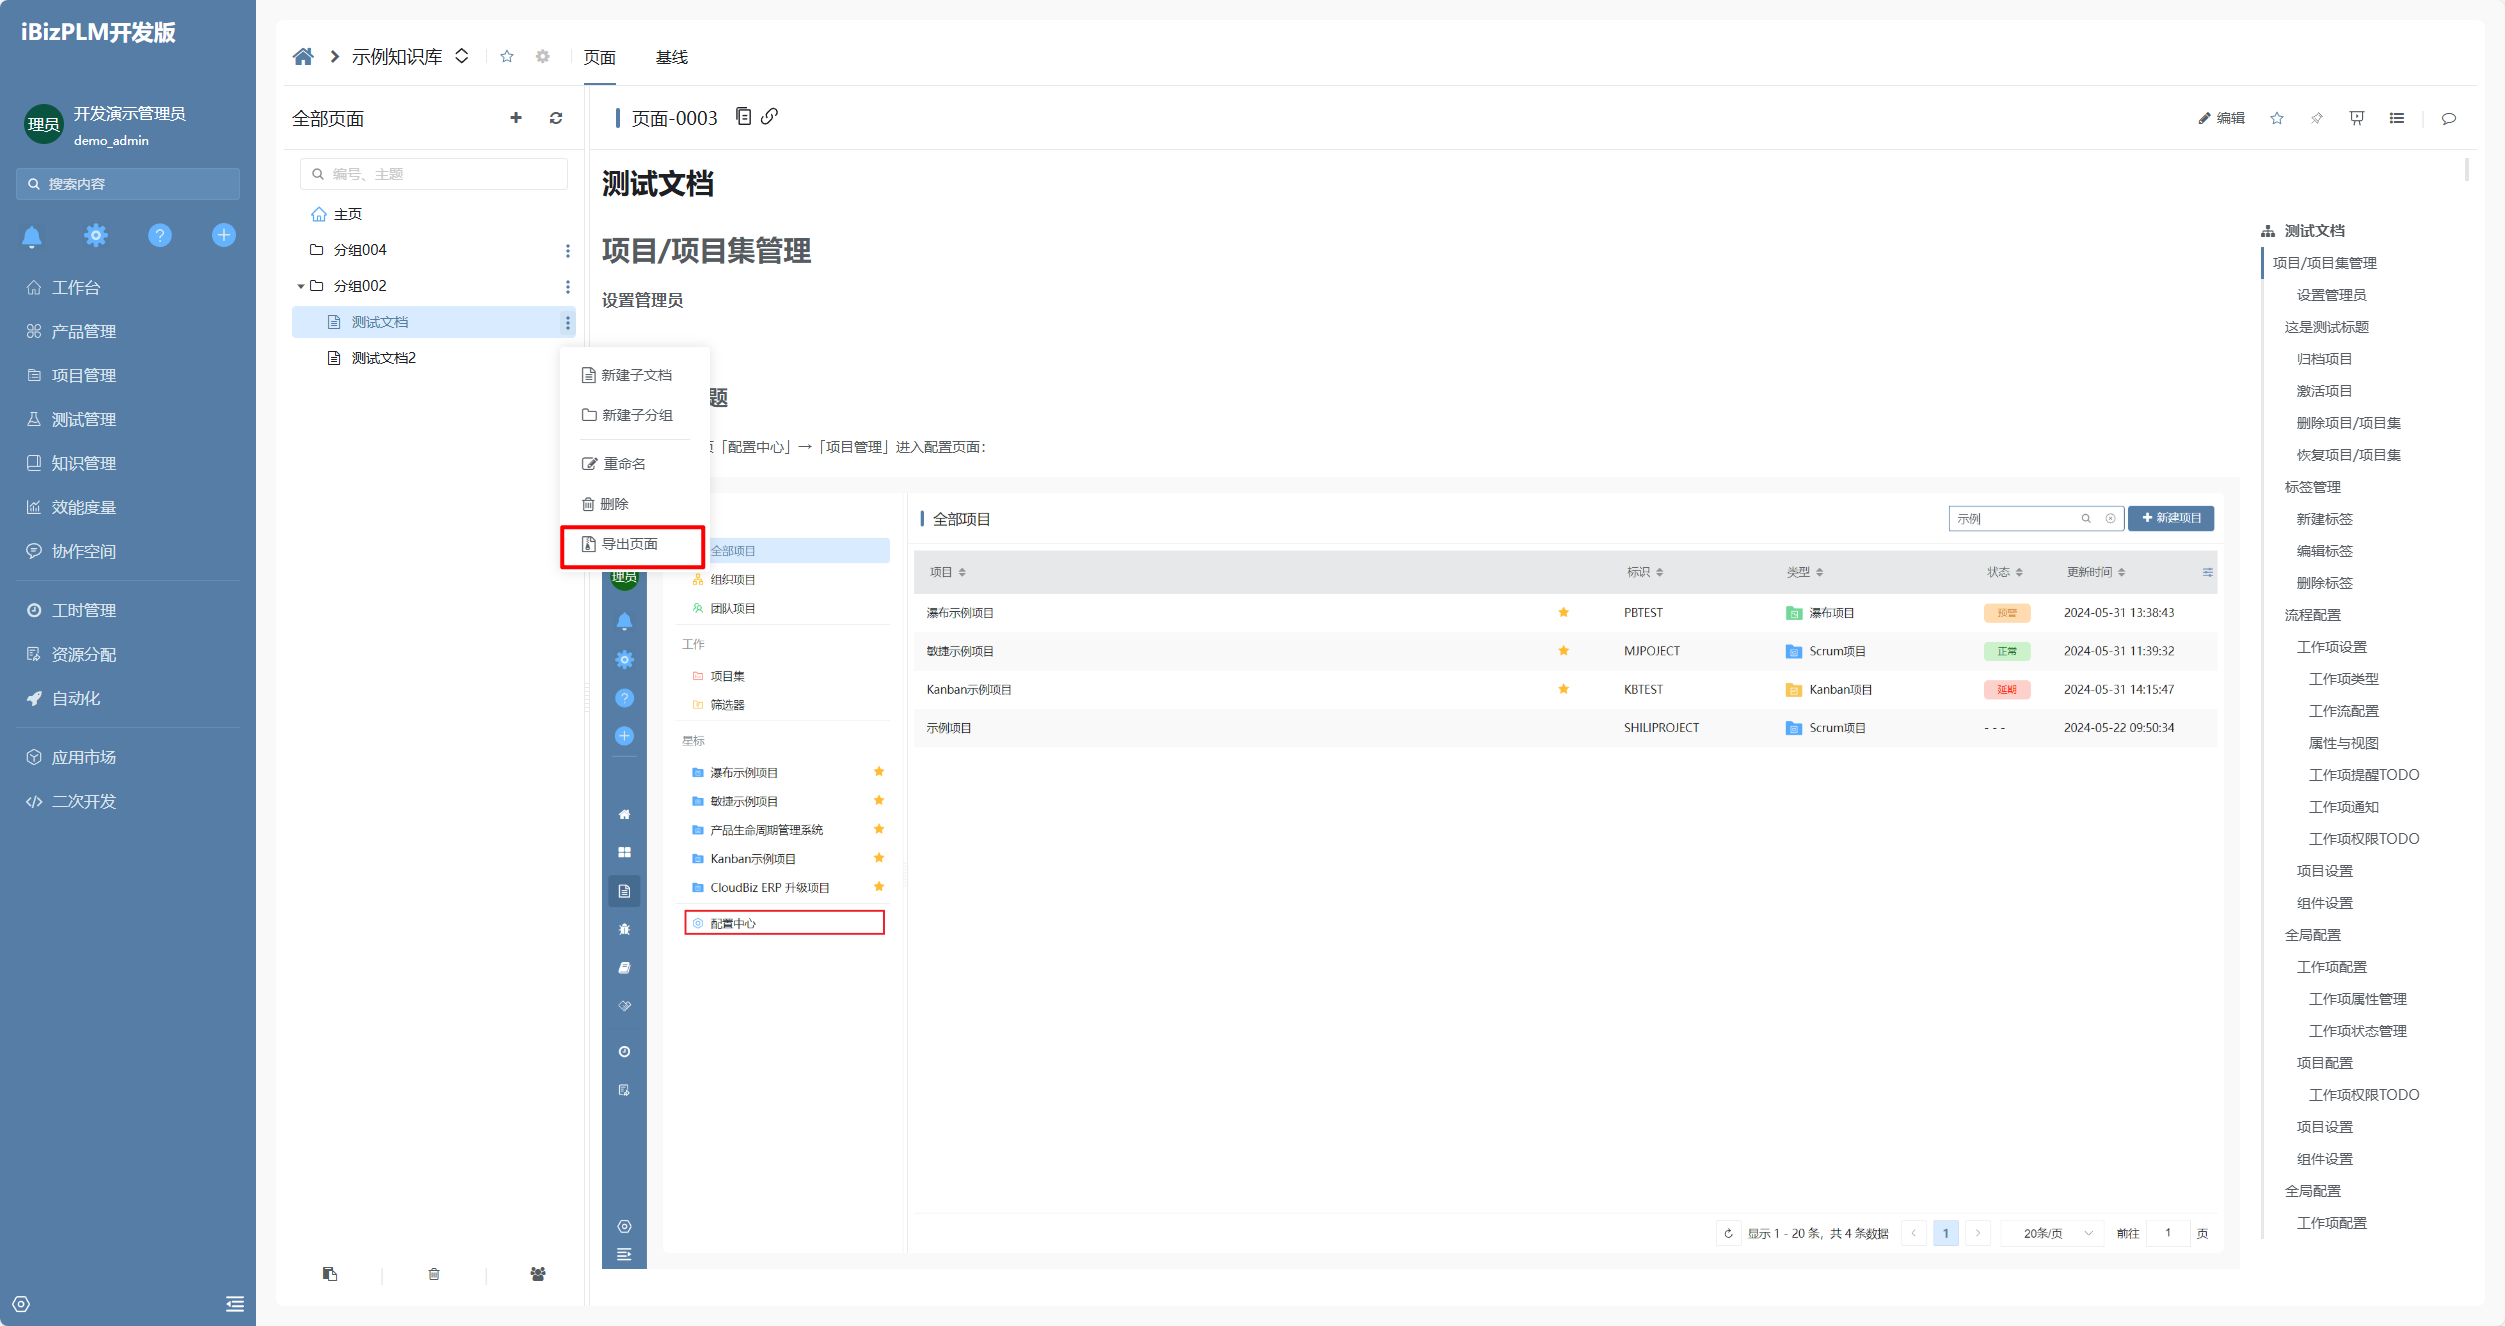Image resolution: width=2505 pixels, height=1326 pixels.
Task: Click the plus icon to add a page
Action: click(x=516, y=118)
